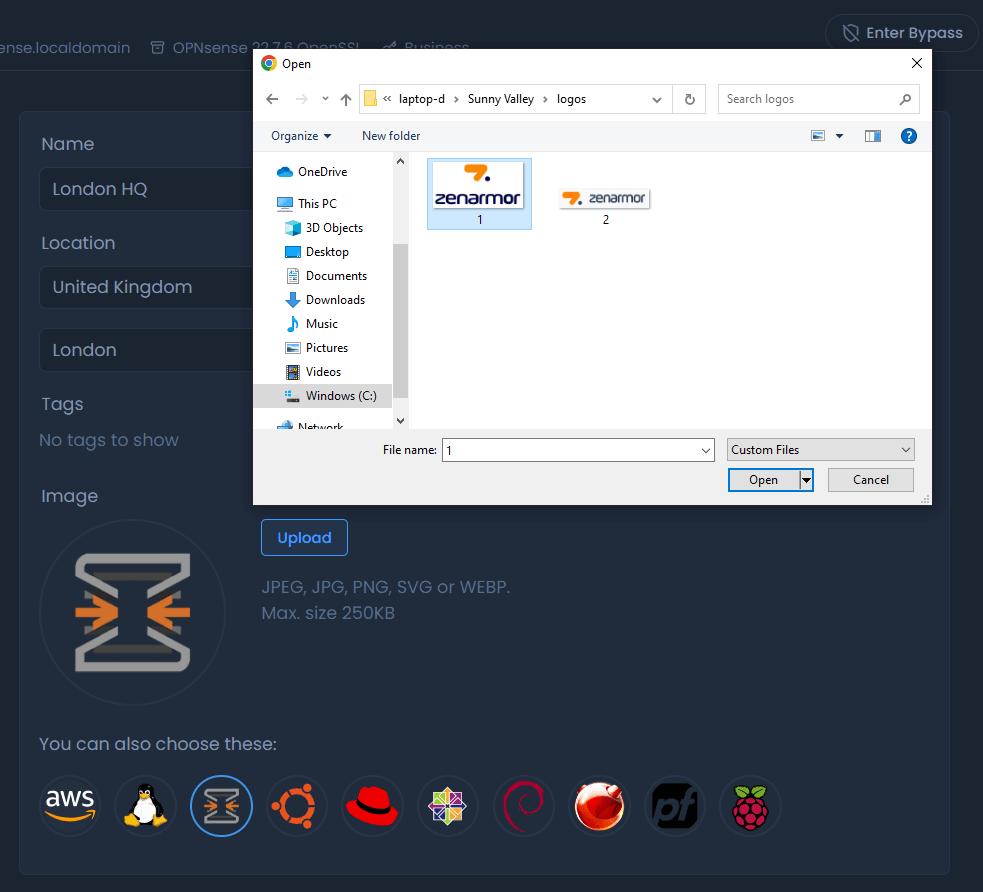Screen dimensions: 983x892
Task: Click the Upload button
Action: pyautogui.click(x=304, y=538)
